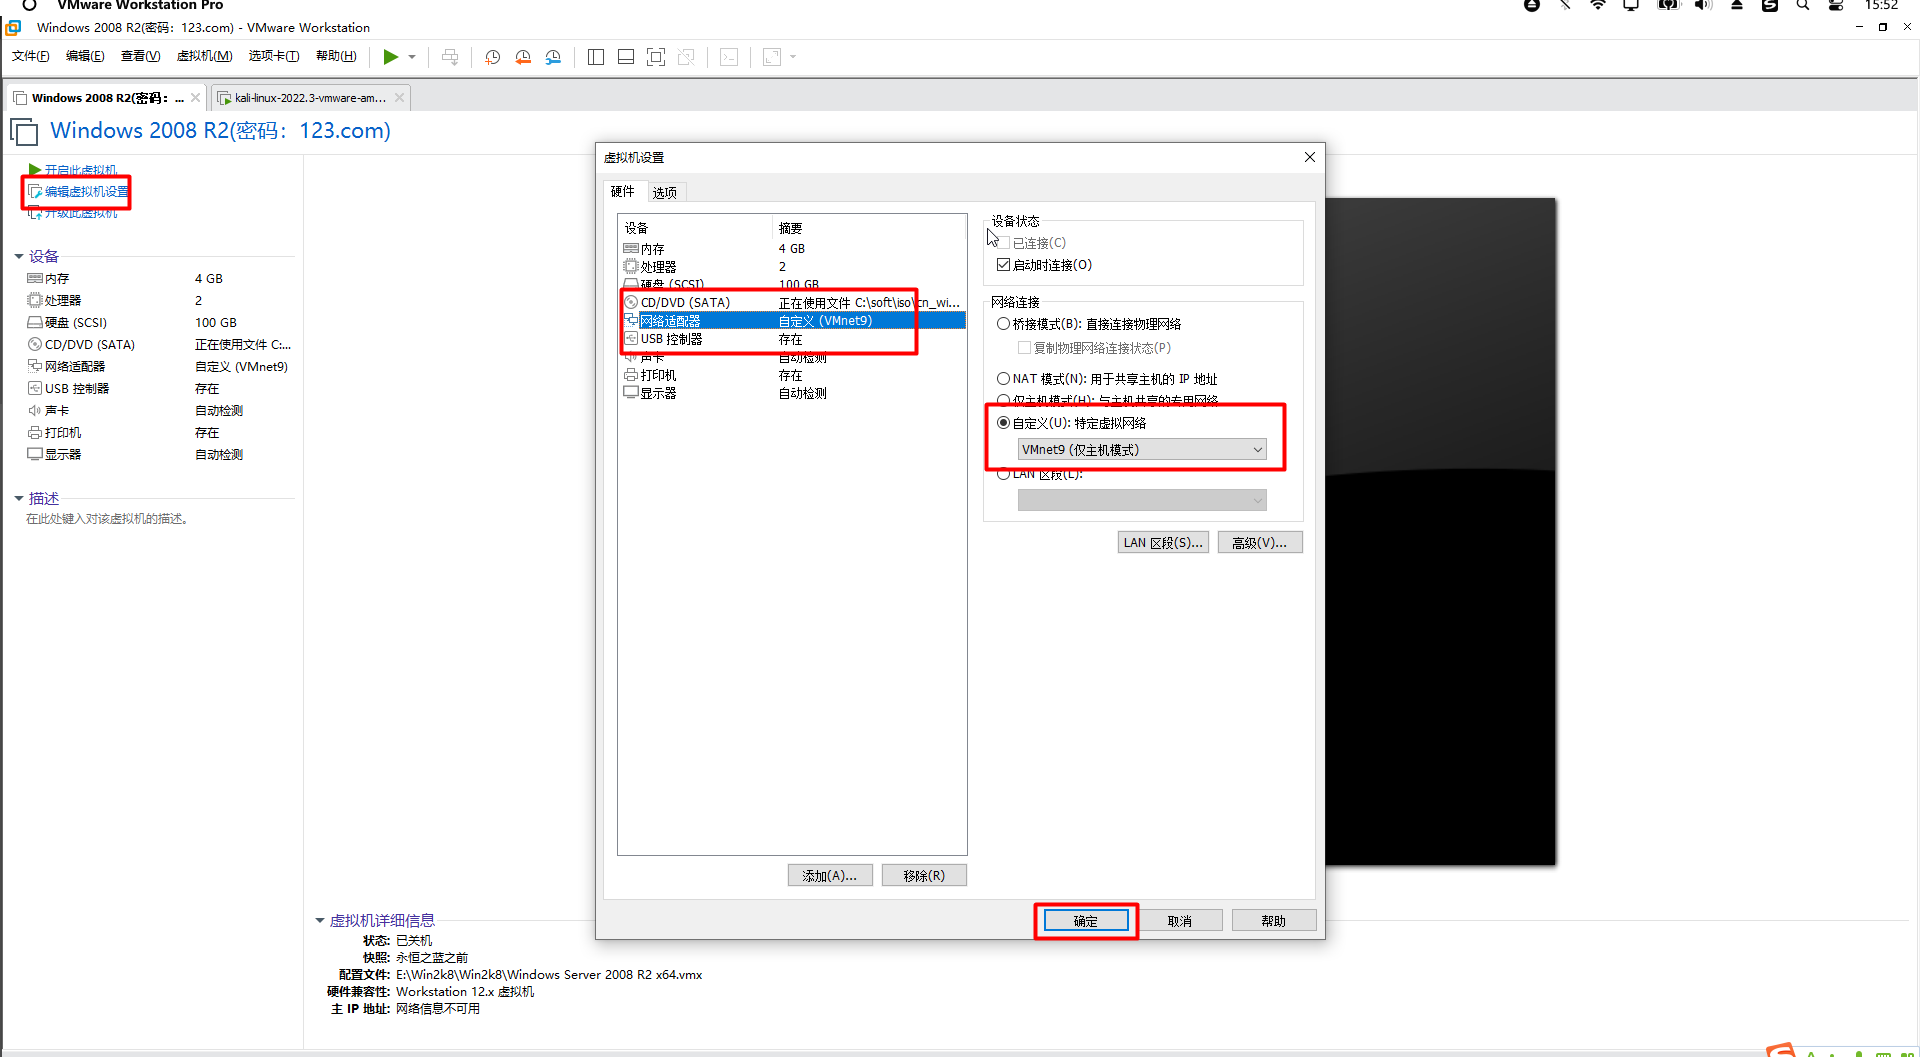This screenshot has height=1057, width=1921.
Task: Click the console view toolbar icon
Action: (x=730, y=57)
